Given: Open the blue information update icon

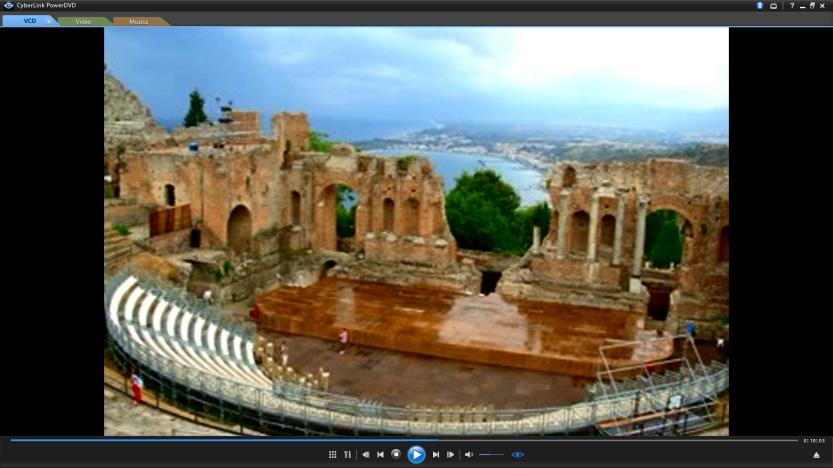Looking at the screenshot, I should [x=760, y=5].
